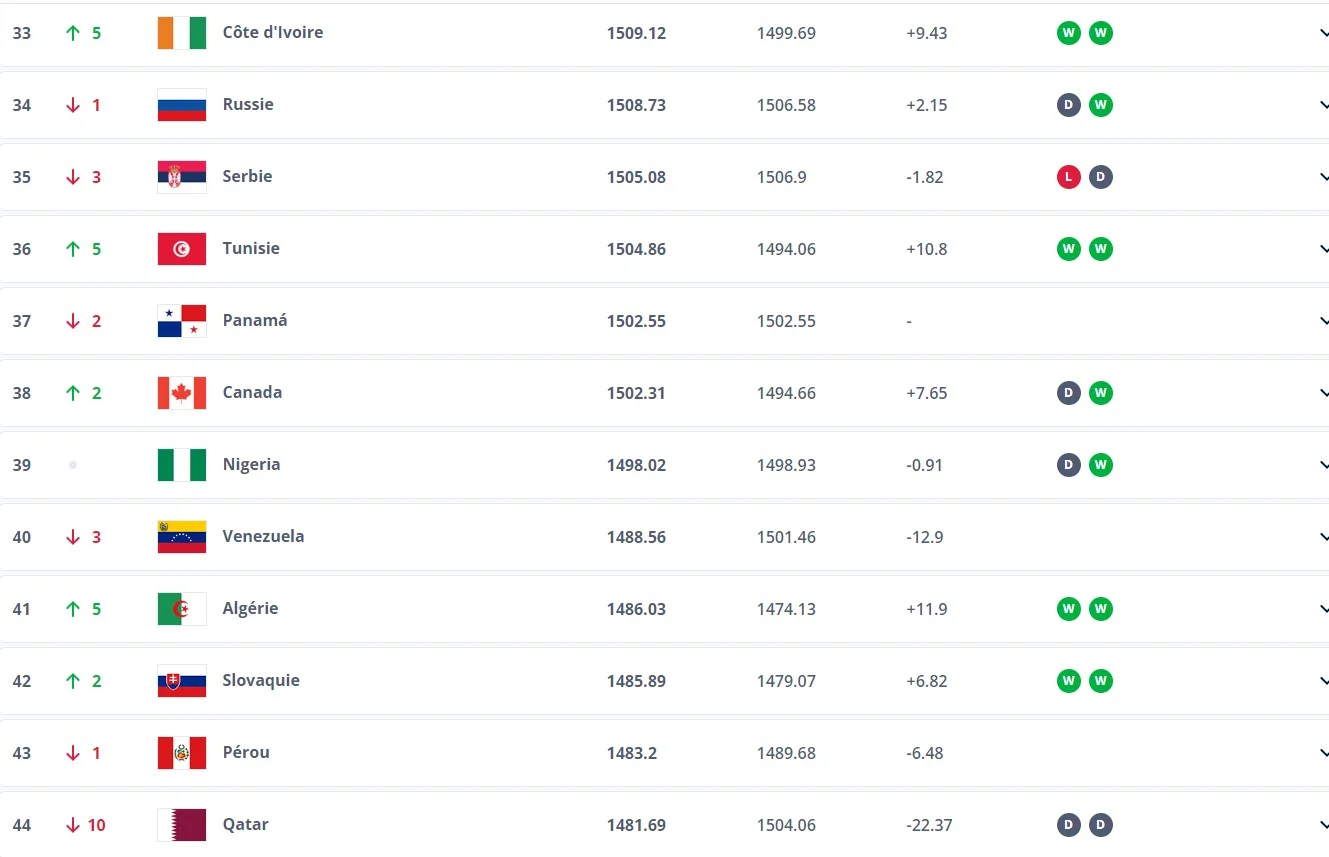Click the Tunisie flag icon
Image resolution: width=1329 pixels, height=857 pixels.
click(x=182, y=249)
